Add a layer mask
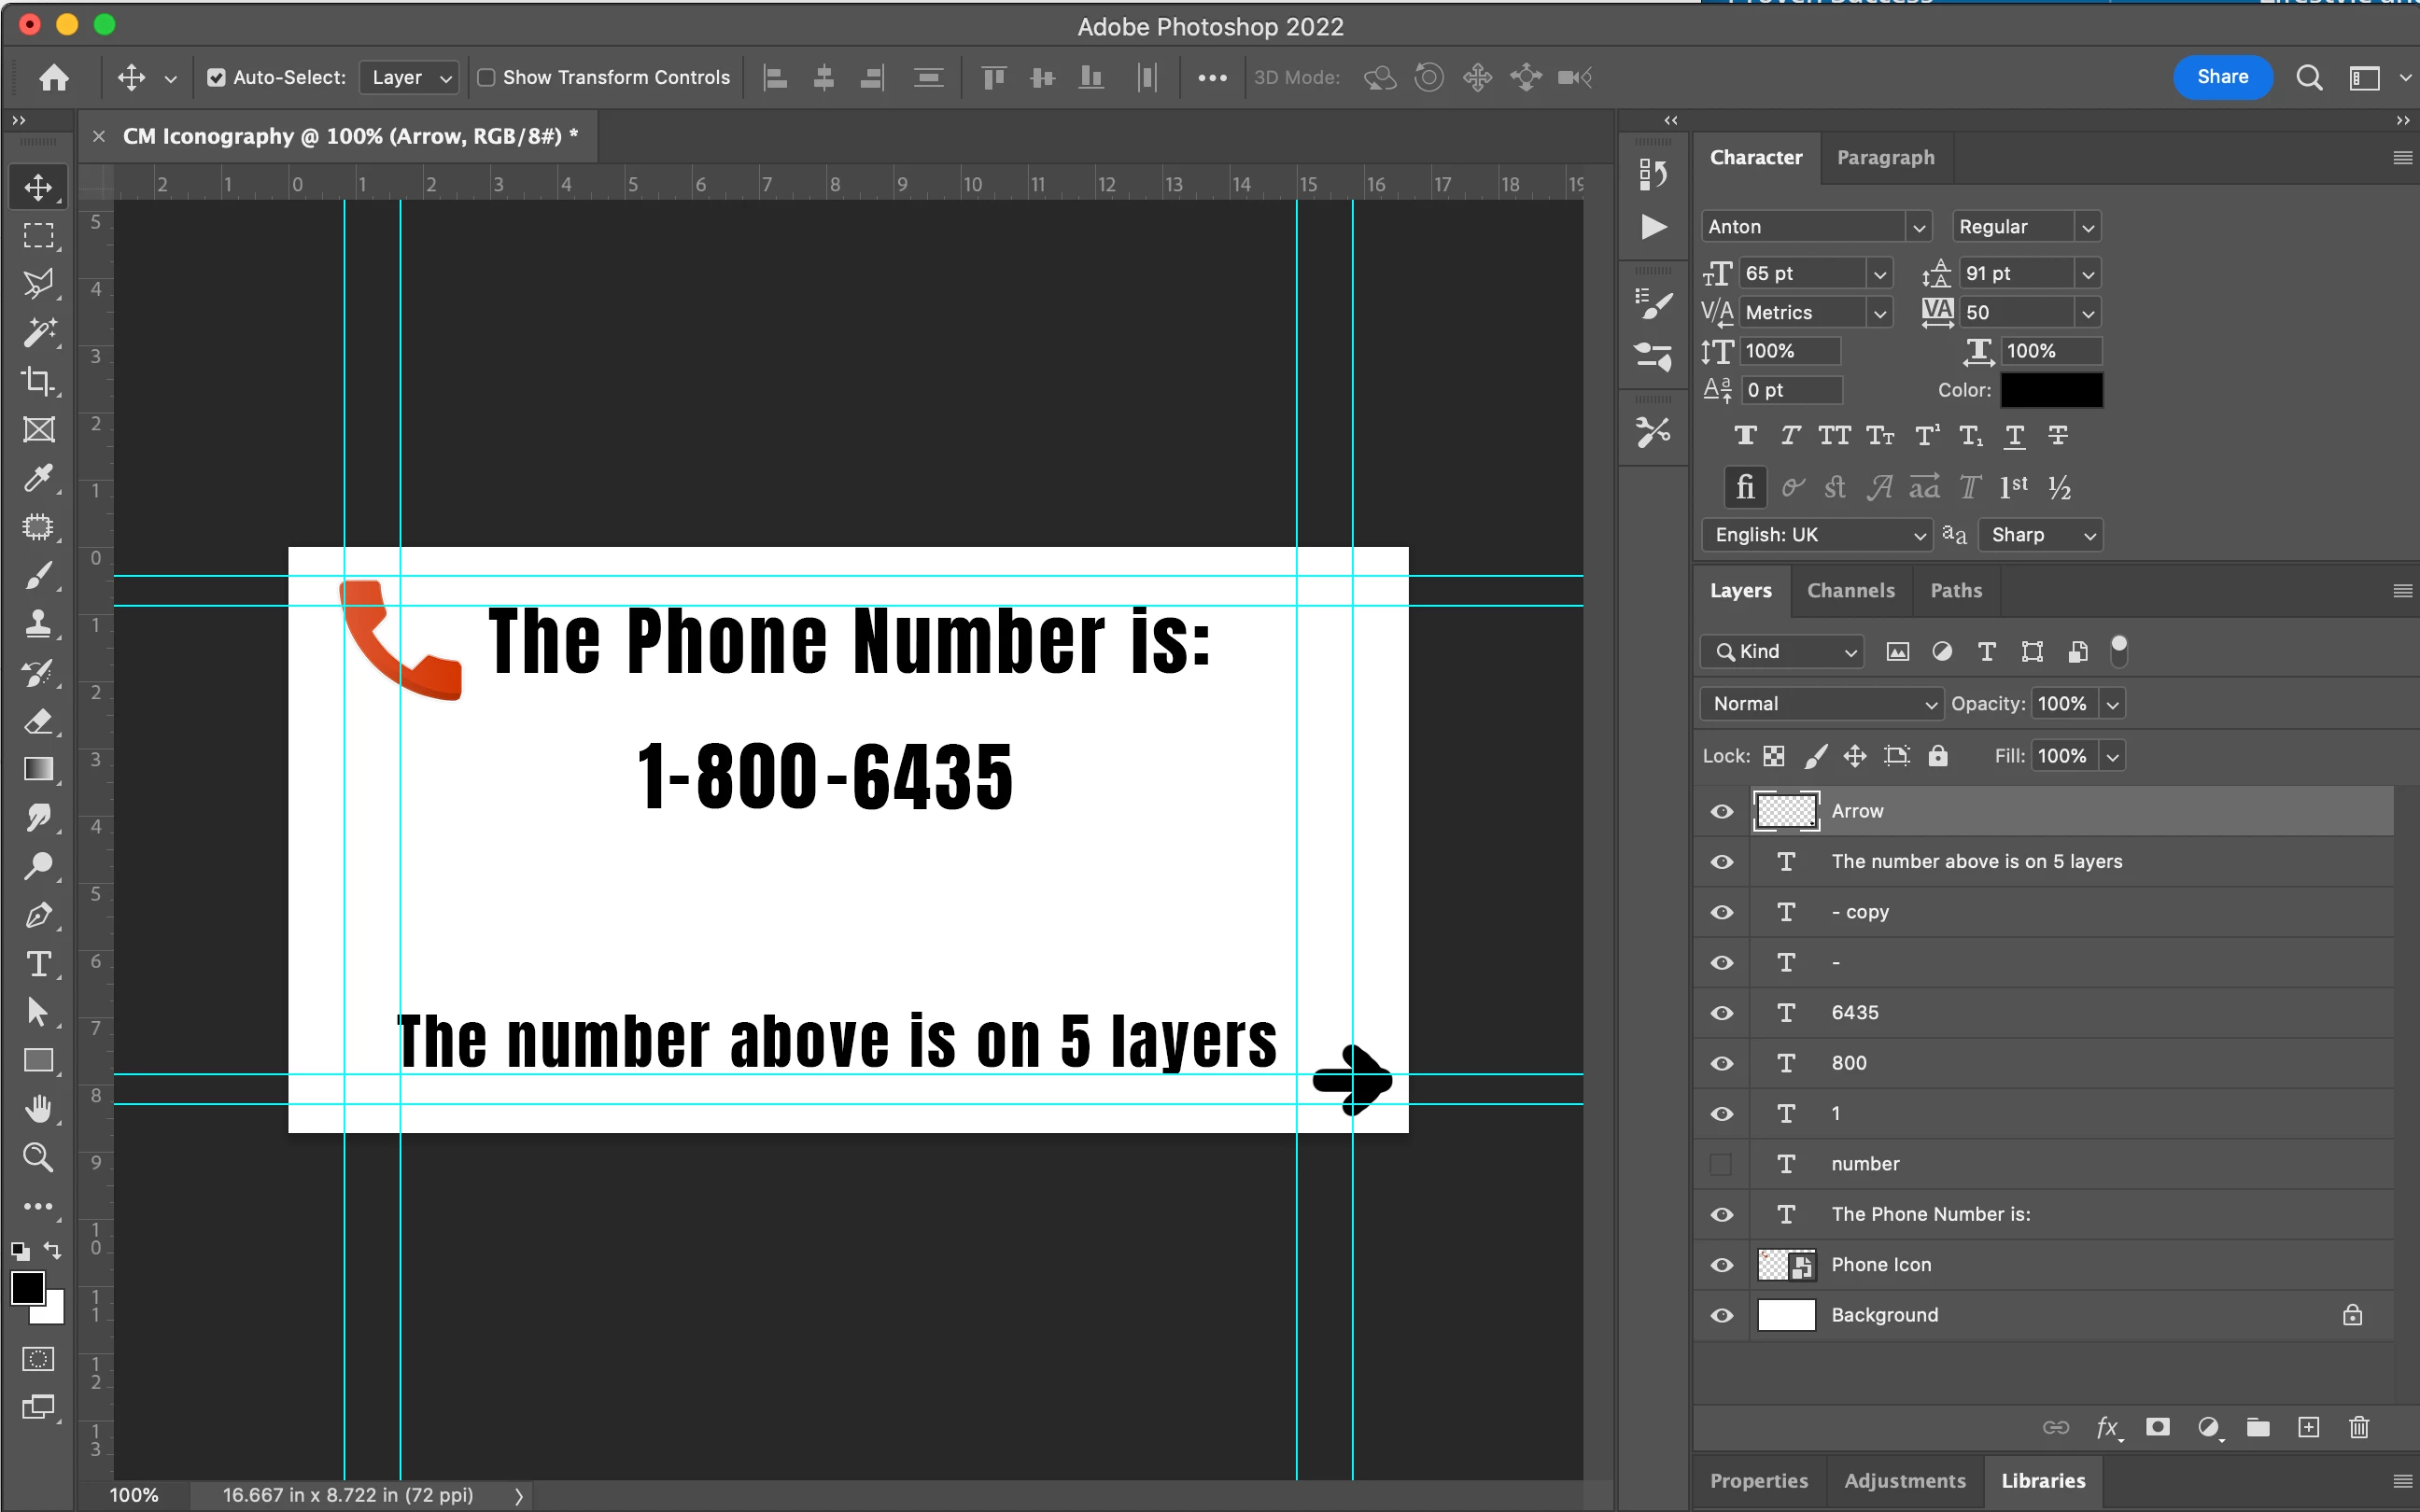Screen dimensions: 2420x1512 click(x=2158, y=1427)
